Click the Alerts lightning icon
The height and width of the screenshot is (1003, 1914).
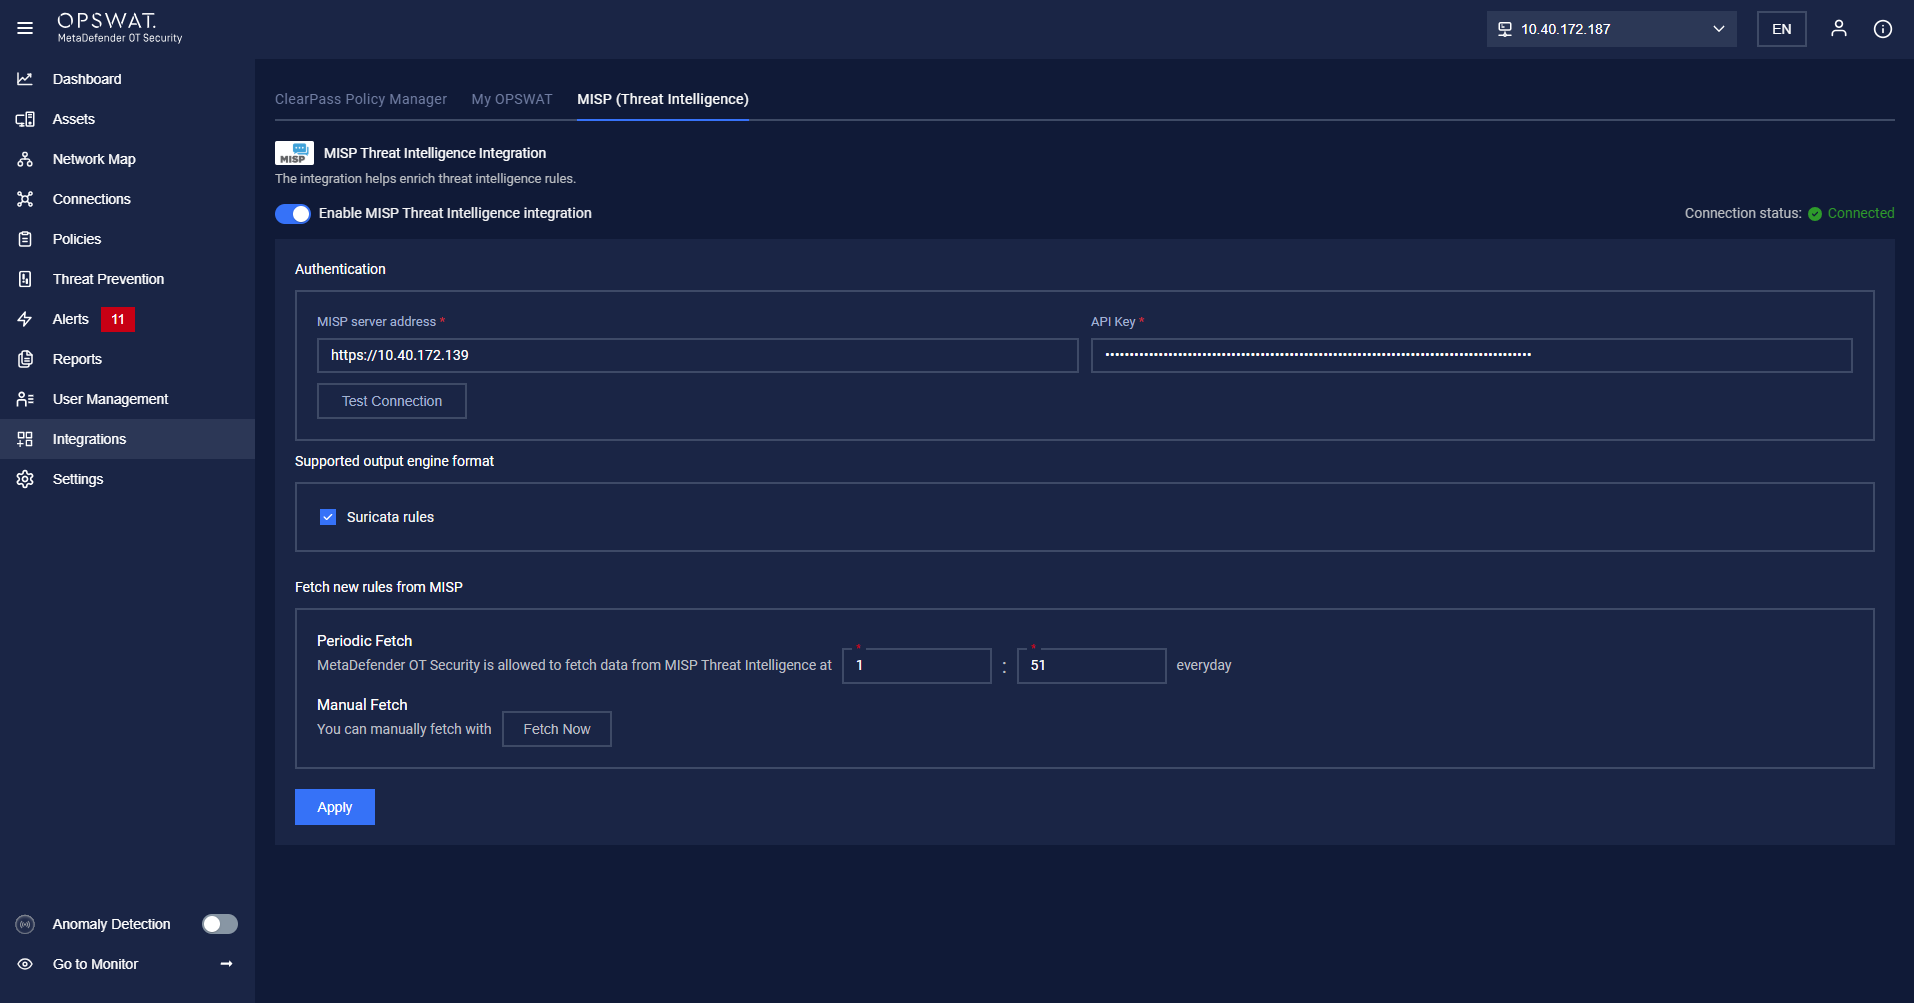click(25, 319)
